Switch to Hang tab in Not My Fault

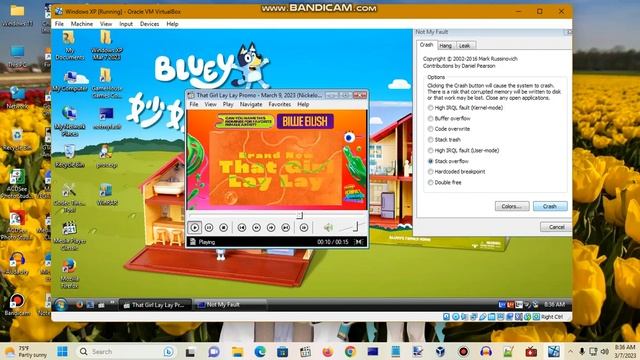445,46
